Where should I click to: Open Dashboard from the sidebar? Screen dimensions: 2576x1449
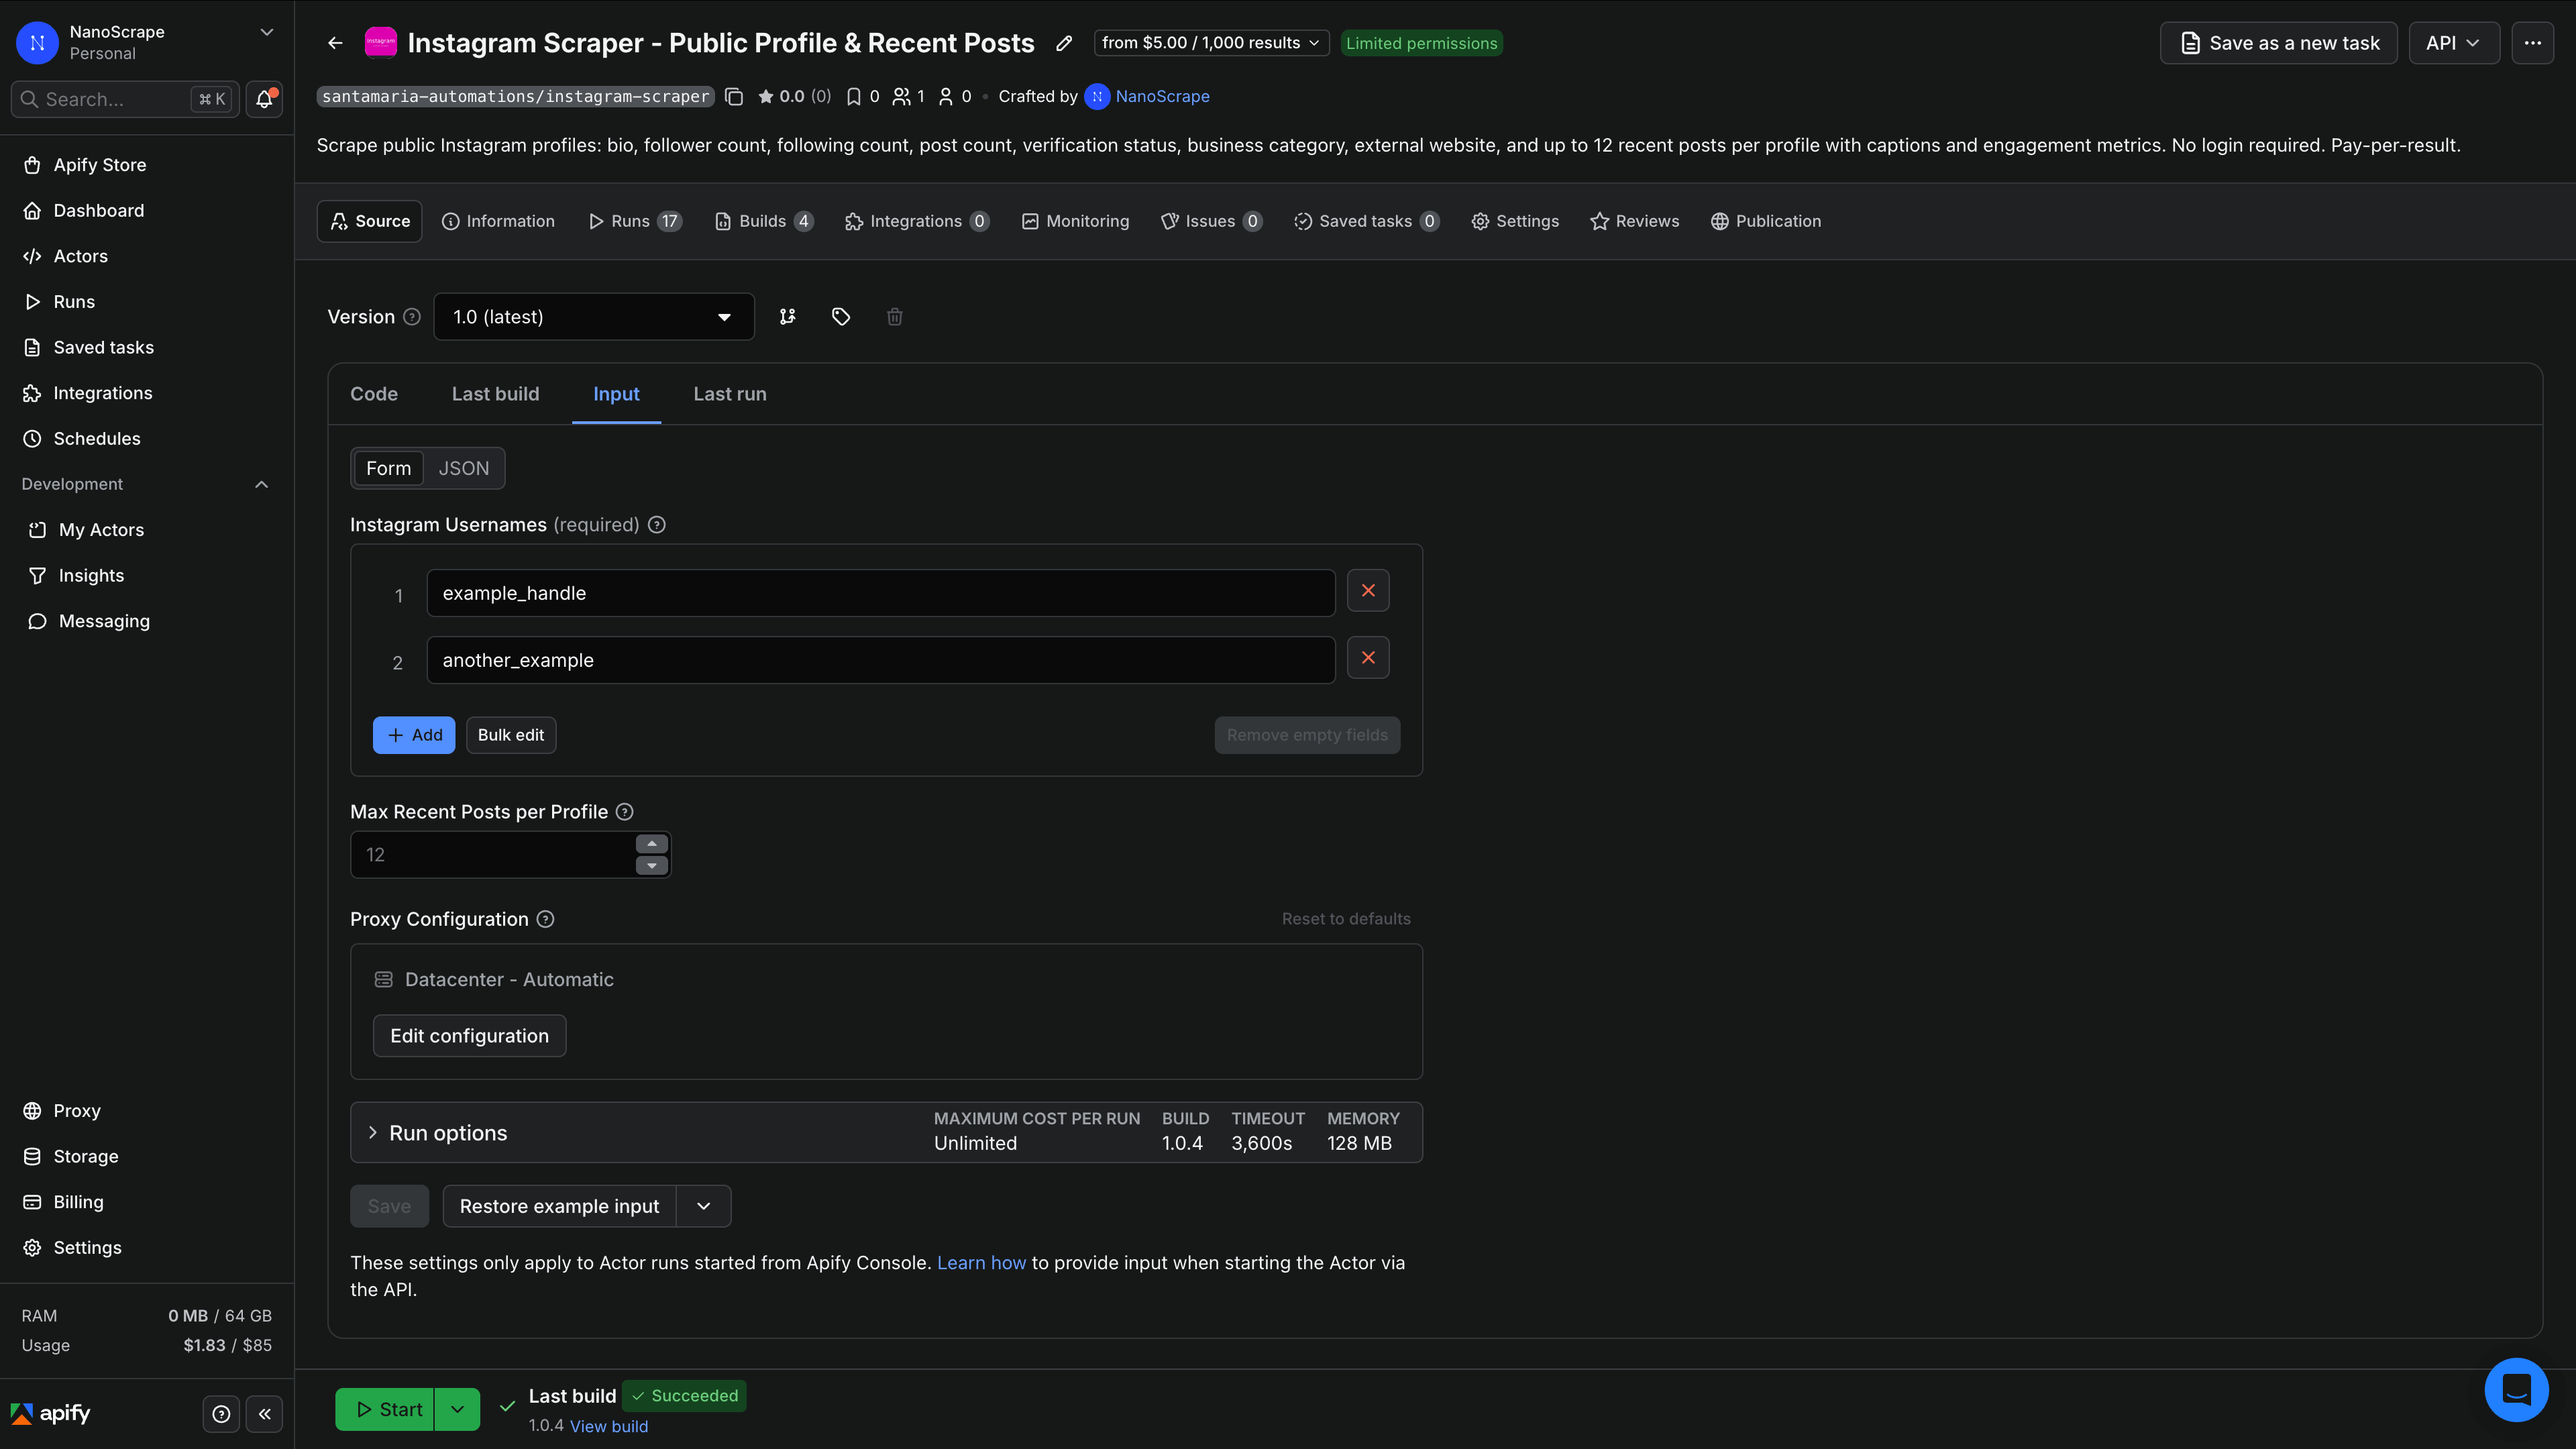(147, 211)
